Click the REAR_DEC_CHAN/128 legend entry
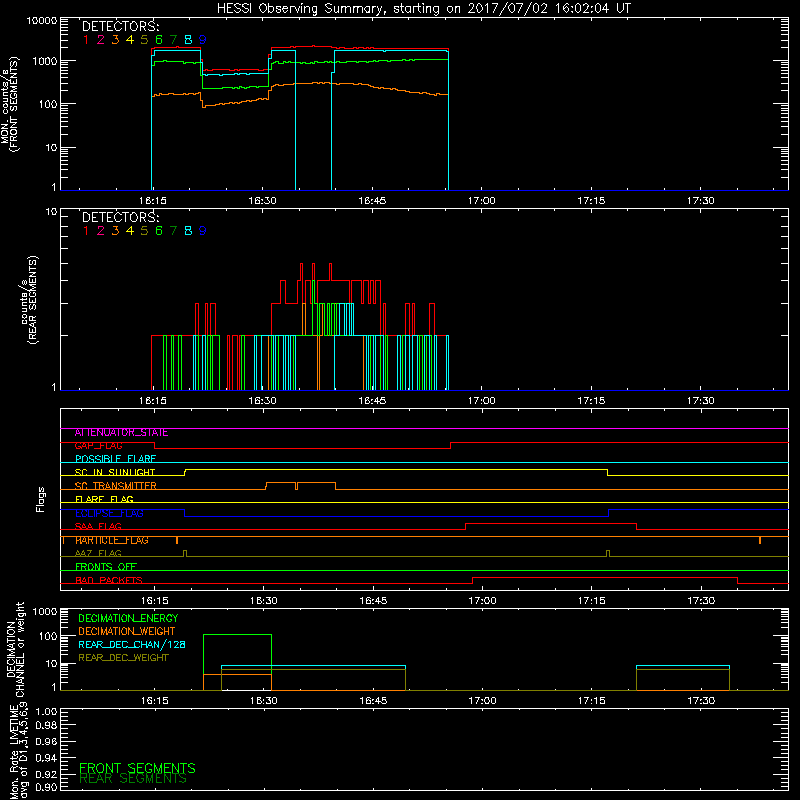 [132, 644]
